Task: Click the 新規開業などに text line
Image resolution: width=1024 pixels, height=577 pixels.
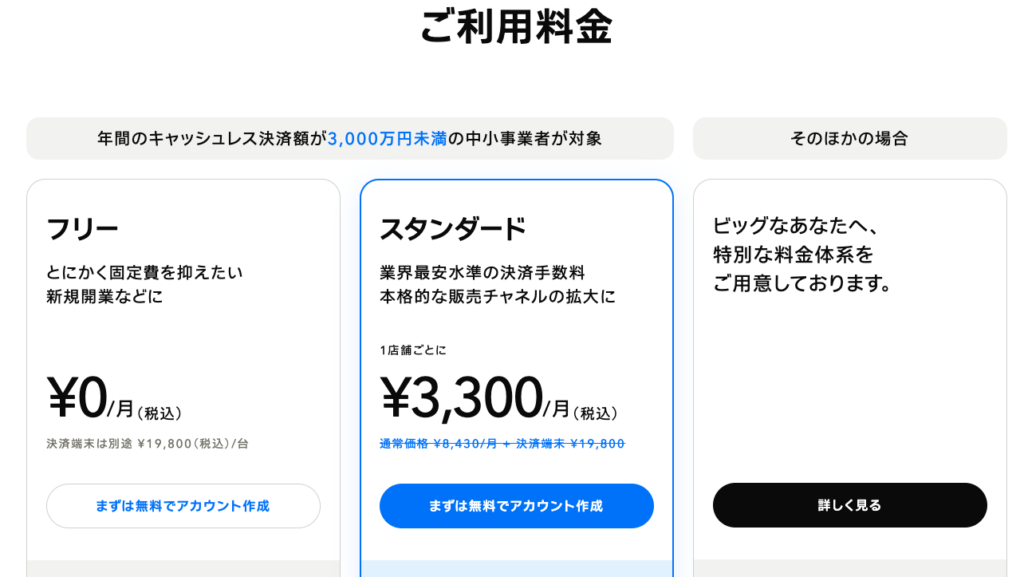Action: [x=104, y=297]
